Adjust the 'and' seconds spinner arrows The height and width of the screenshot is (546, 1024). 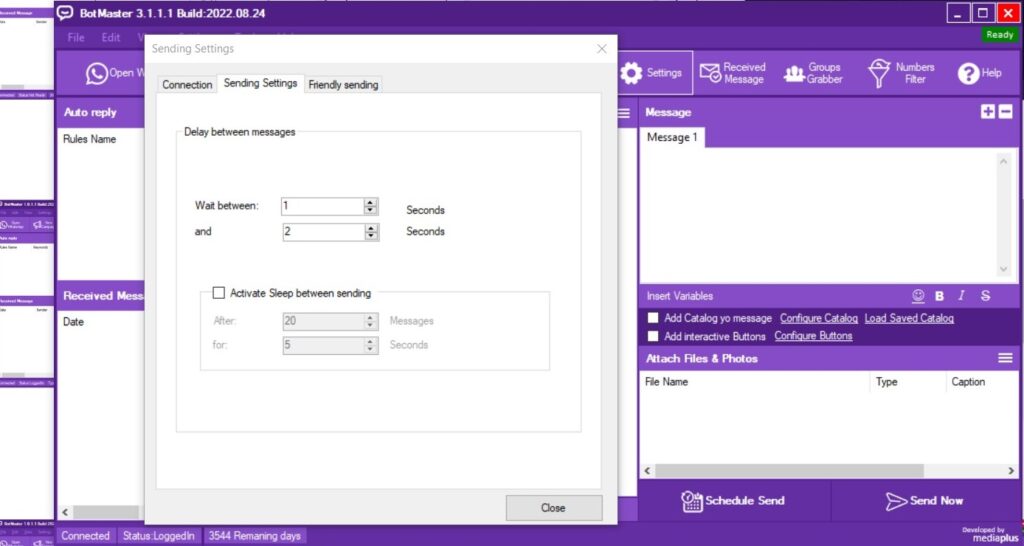pyautogui.click(x=371, y=232)
